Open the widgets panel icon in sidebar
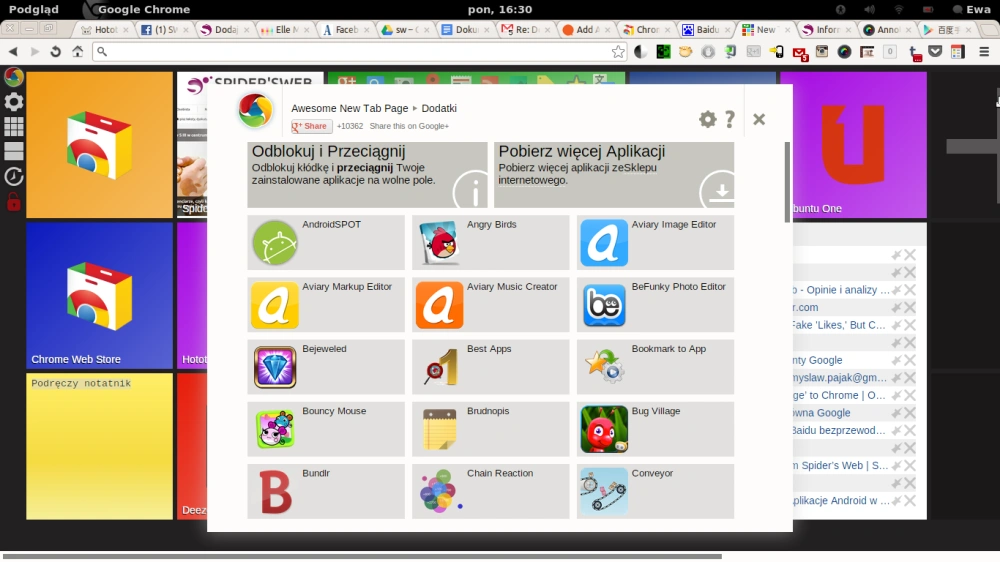This screenshot has height=562, width=1000. coord(13,151)
